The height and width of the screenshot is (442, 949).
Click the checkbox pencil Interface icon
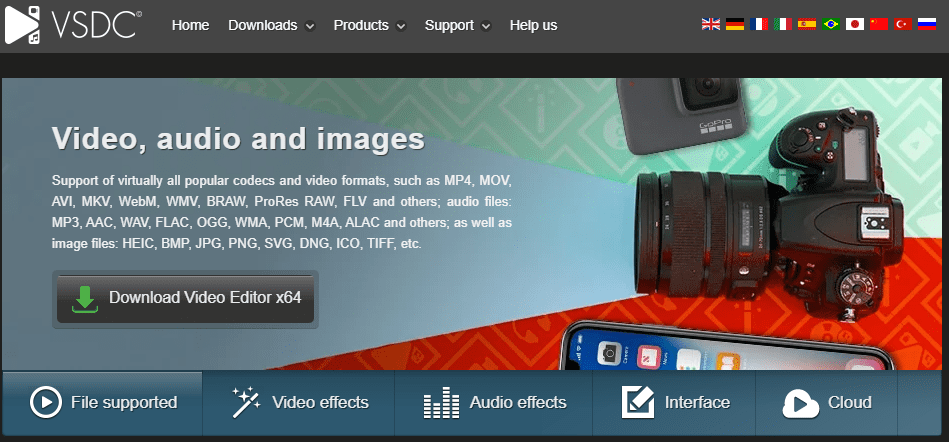coord(638,402)
